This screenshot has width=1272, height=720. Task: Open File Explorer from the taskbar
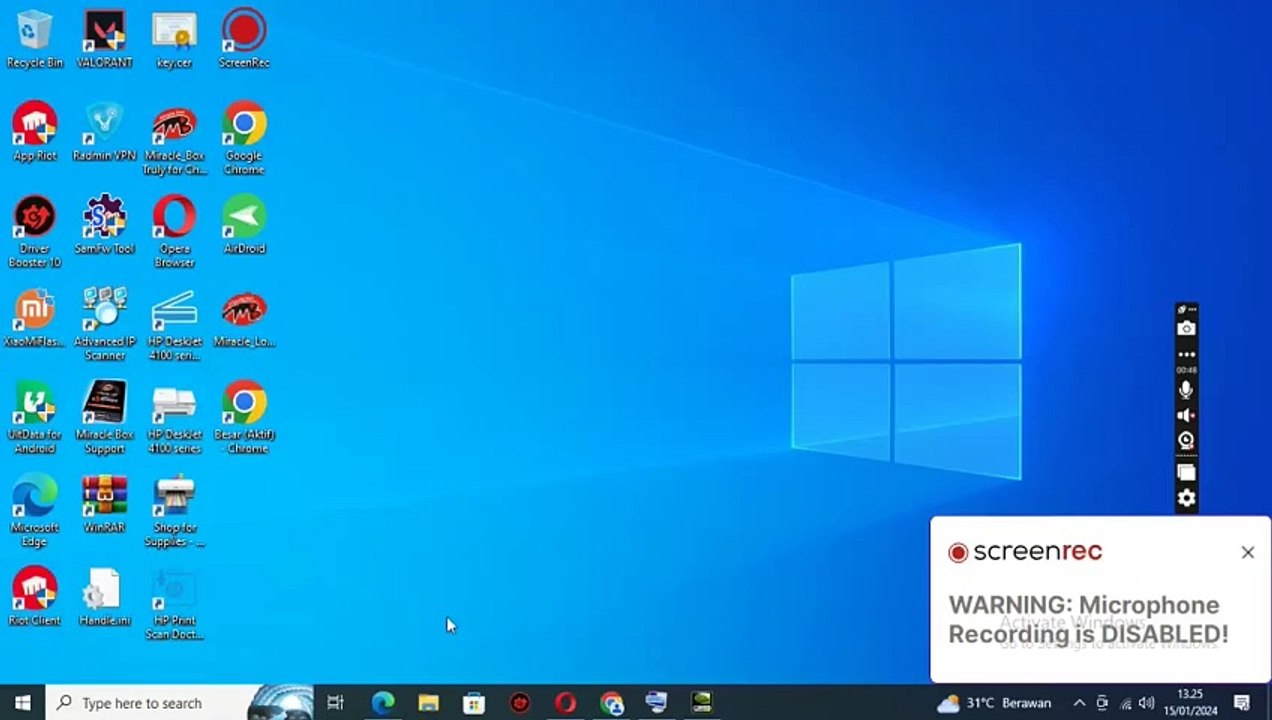[428, 703]
